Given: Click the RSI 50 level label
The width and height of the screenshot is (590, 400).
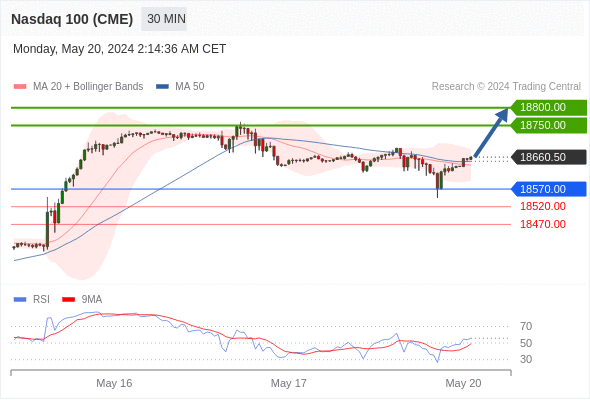Looking at the screenshot, I should [526, 343].
